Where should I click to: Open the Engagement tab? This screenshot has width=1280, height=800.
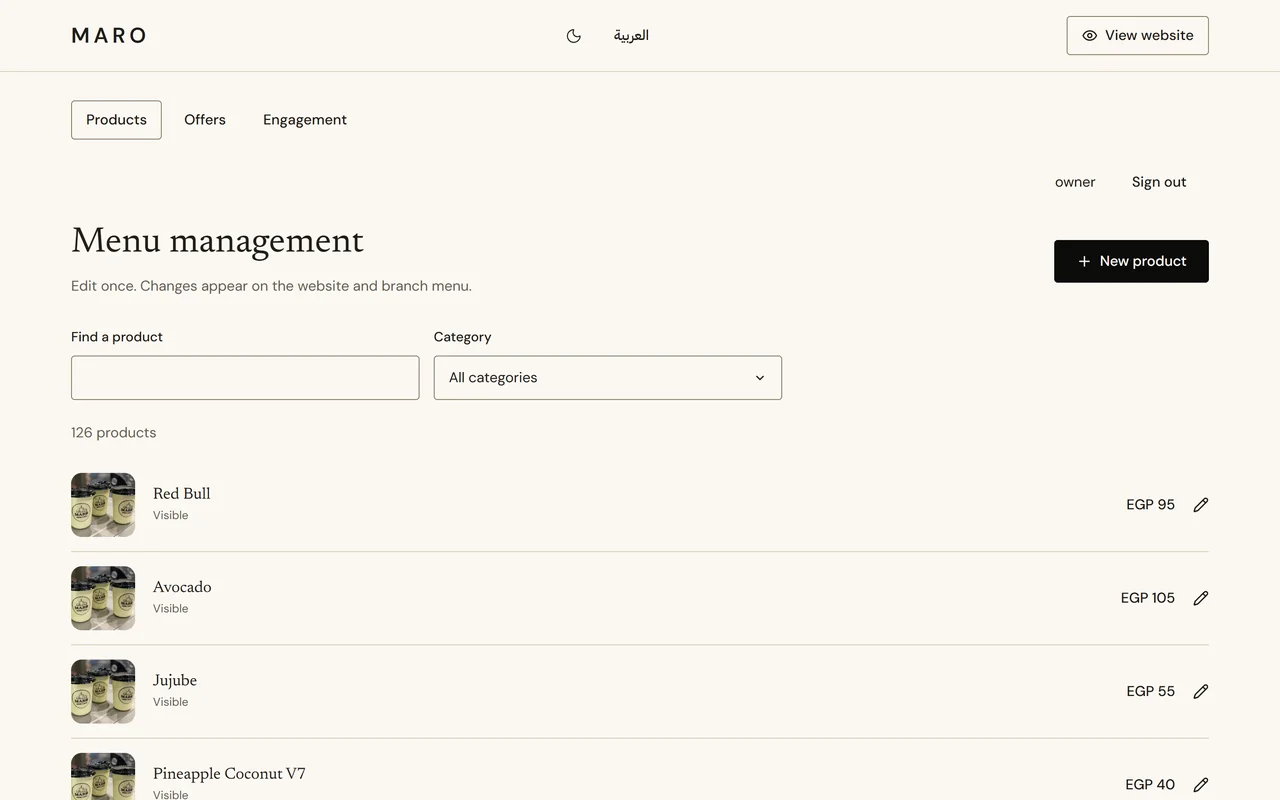coord(305,120)
